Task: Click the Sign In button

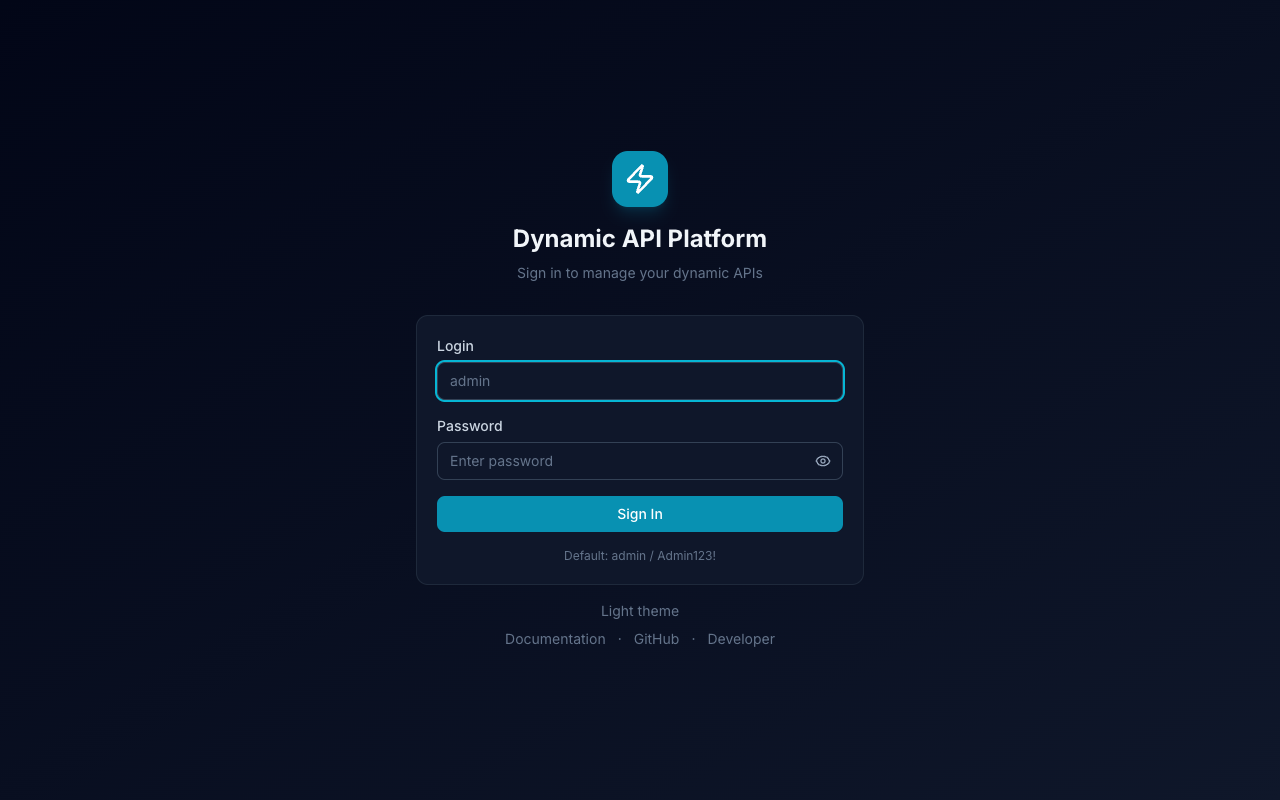Action: pos(640,514)
